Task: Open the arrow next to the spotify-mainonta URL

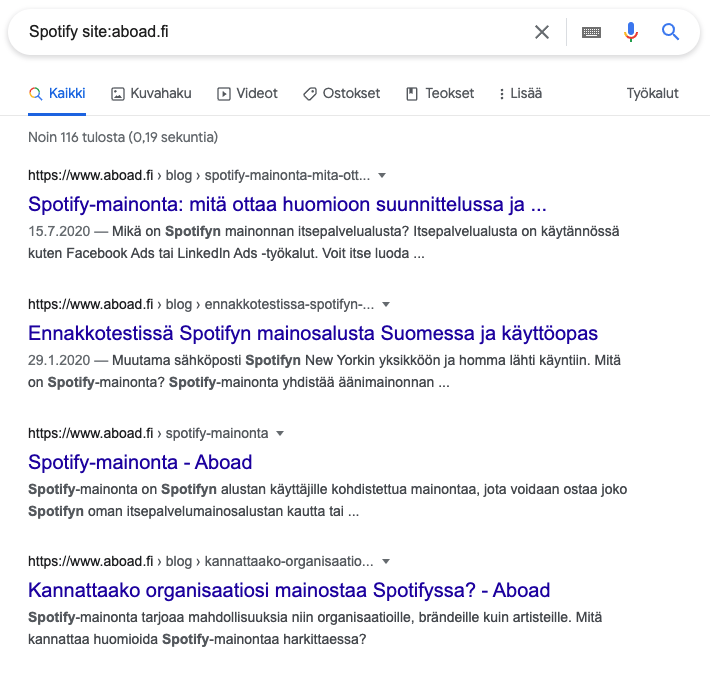Action: [x=280, y=433]
